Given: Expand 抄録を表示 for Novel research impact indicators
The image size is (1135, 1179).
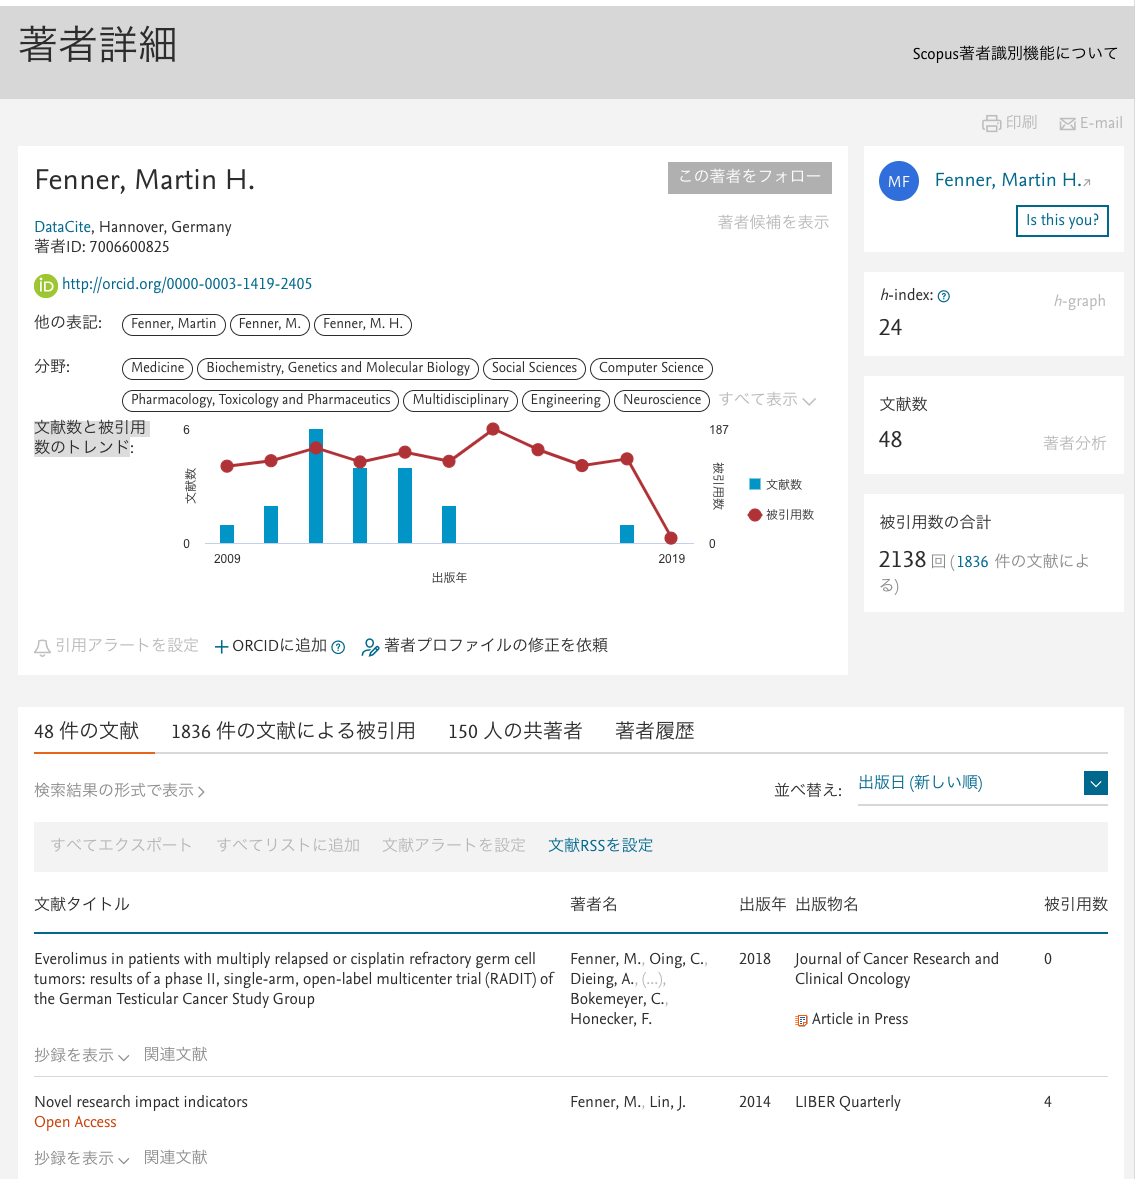Looking at the screenshot, I should coord(81,1158).
